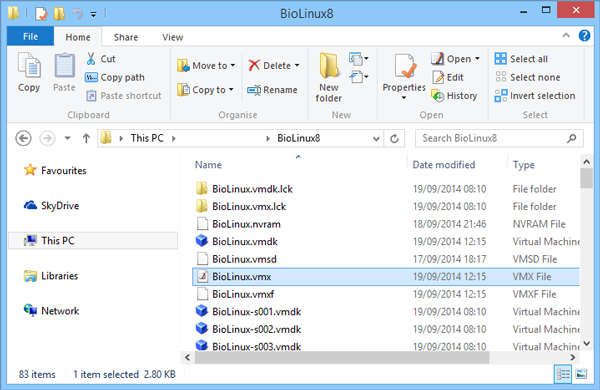Image resolution: width=600 pixels, height=390 pixels.
Task: Sort by the Date modified column header
Action: 443,165
